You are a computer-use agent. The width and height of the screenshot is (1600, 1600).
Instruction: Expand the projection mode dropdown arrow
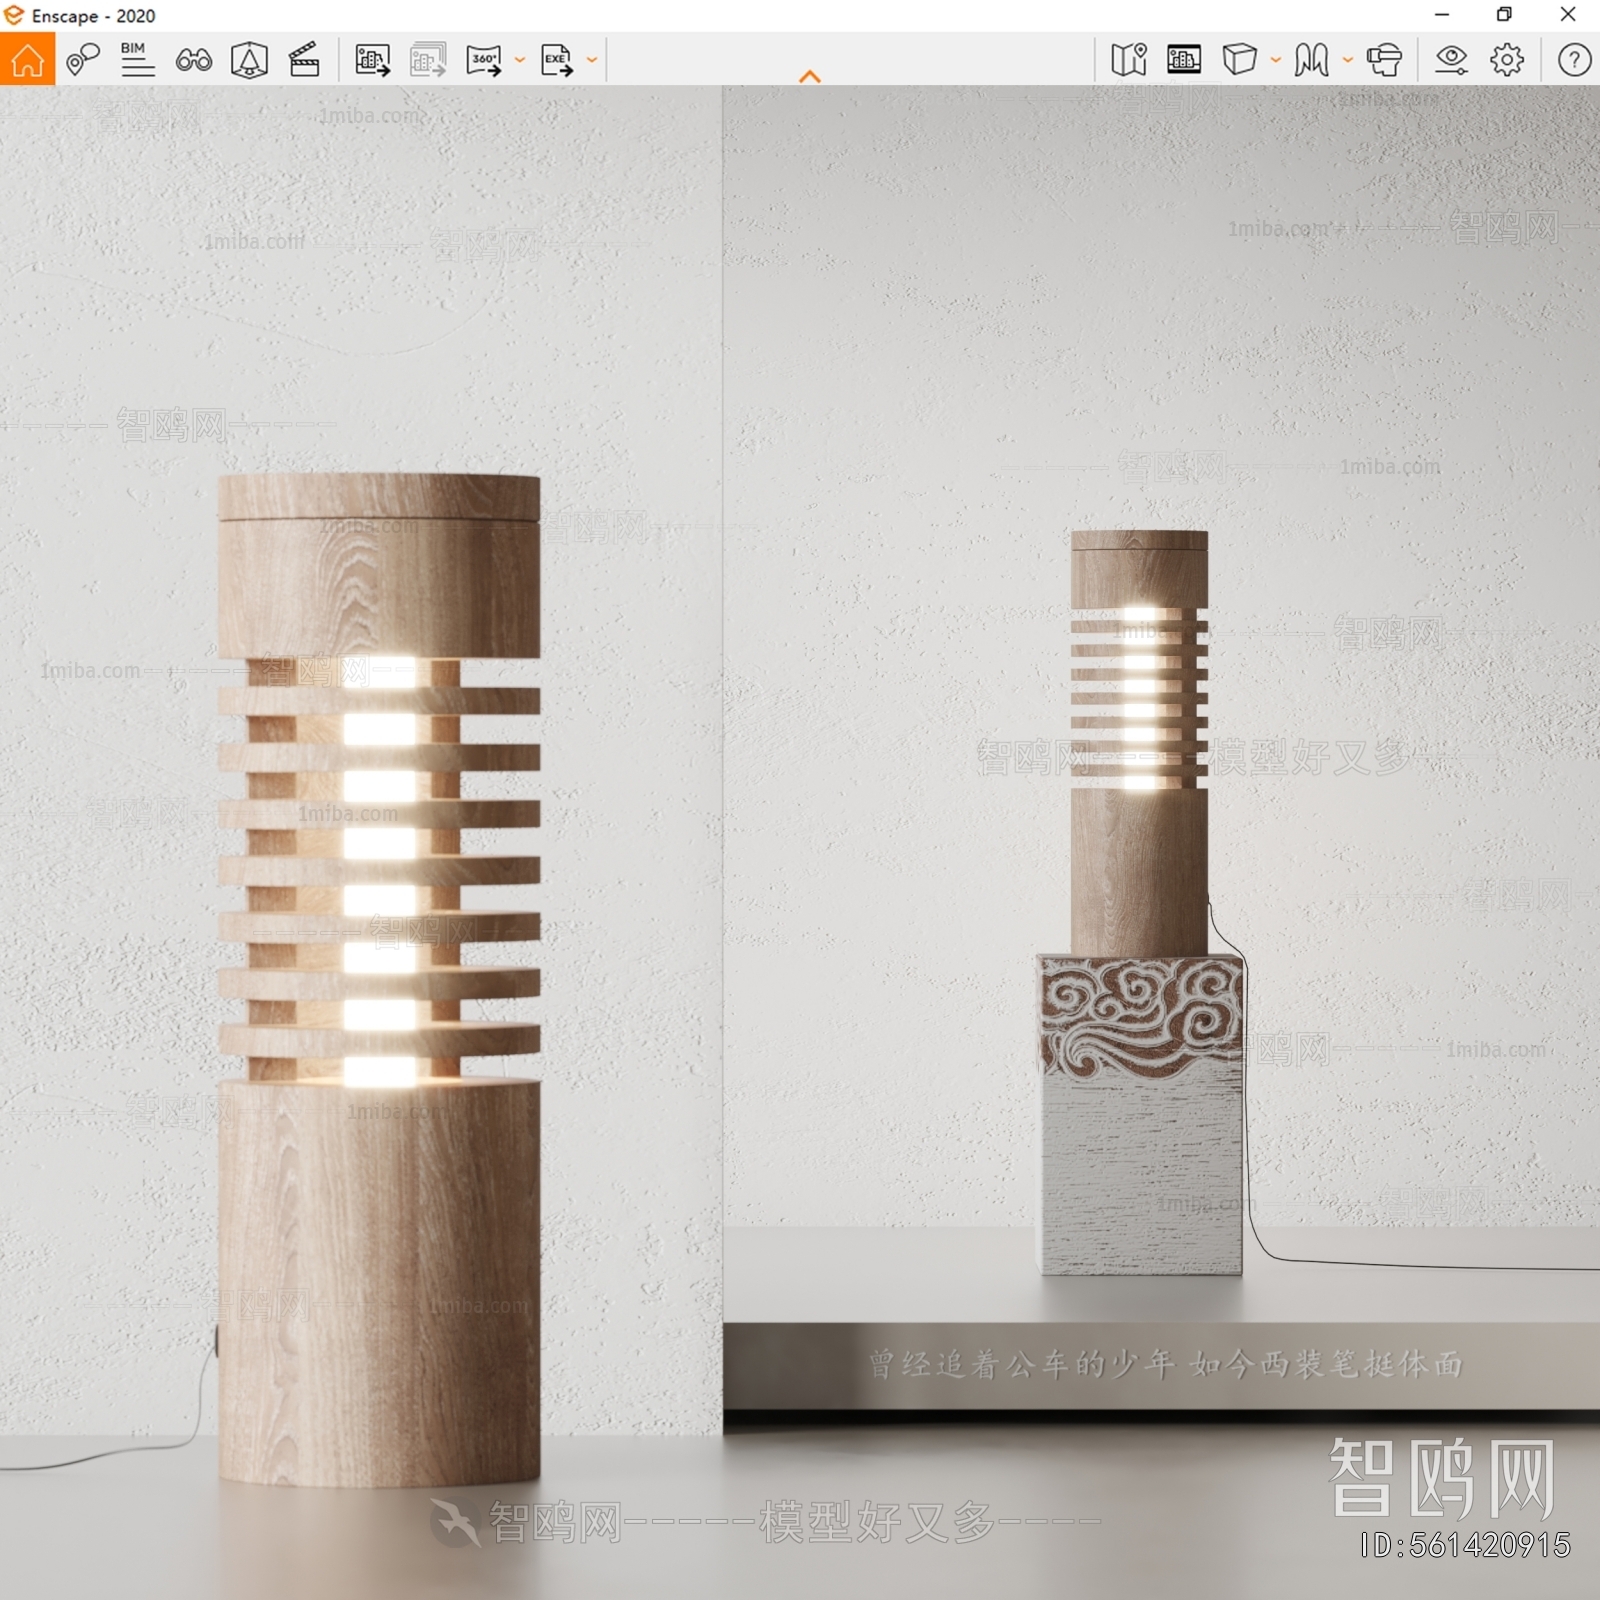coord(1275,60)
